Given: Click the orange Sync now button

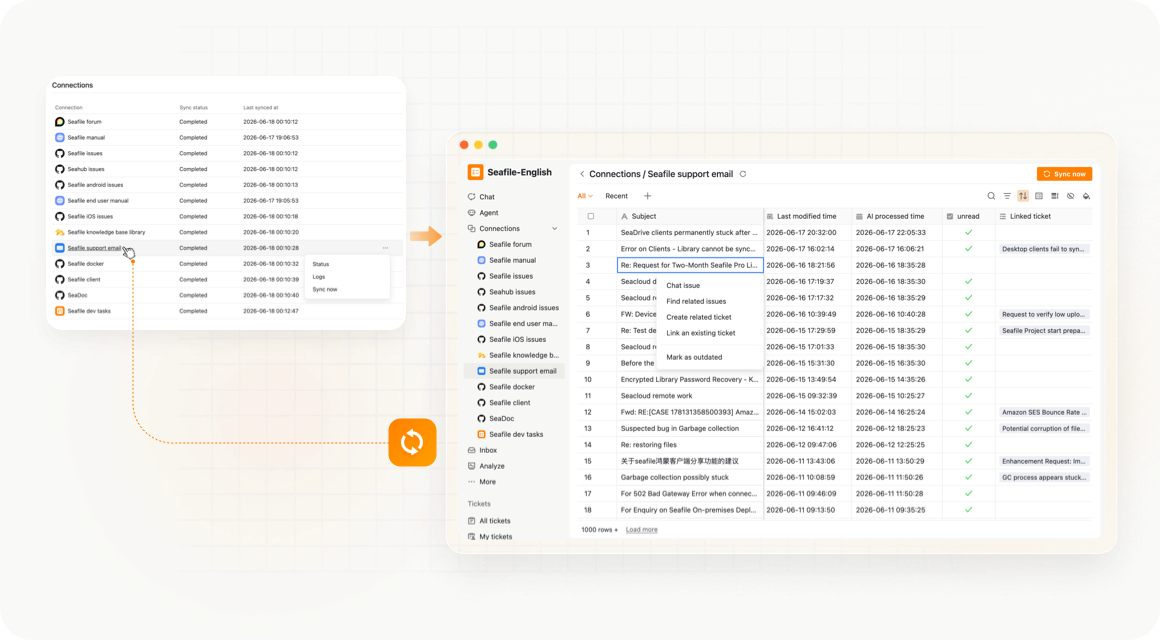Looking at the screenshot, I should pyautogui.click(x=1065, y=174).
